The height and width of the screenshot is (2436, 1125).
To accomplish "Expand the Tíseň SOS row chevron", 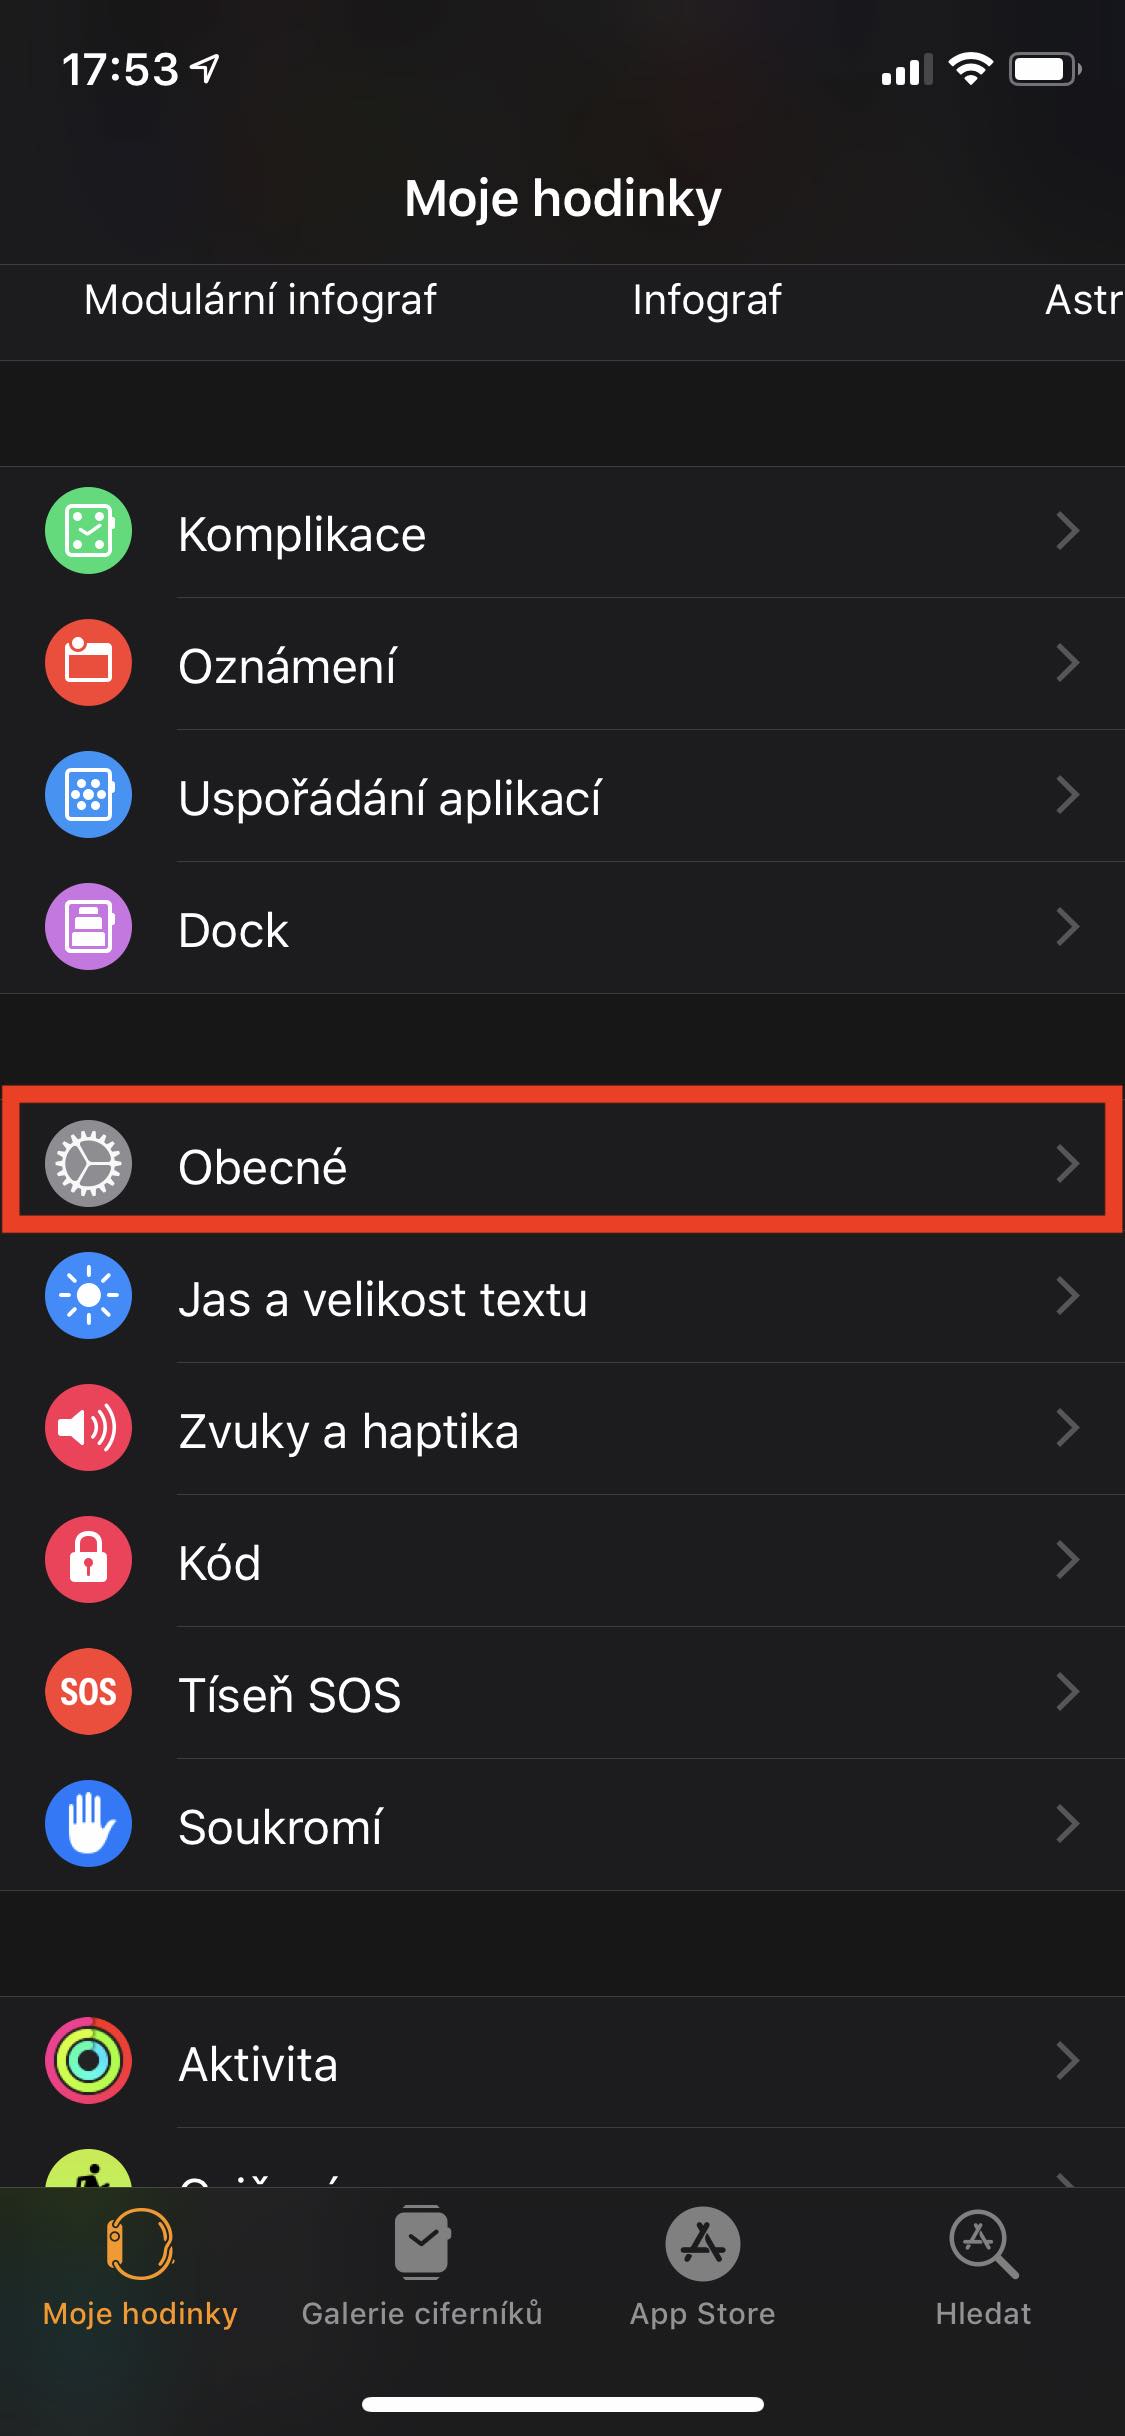I will tap(1068, 1691).
